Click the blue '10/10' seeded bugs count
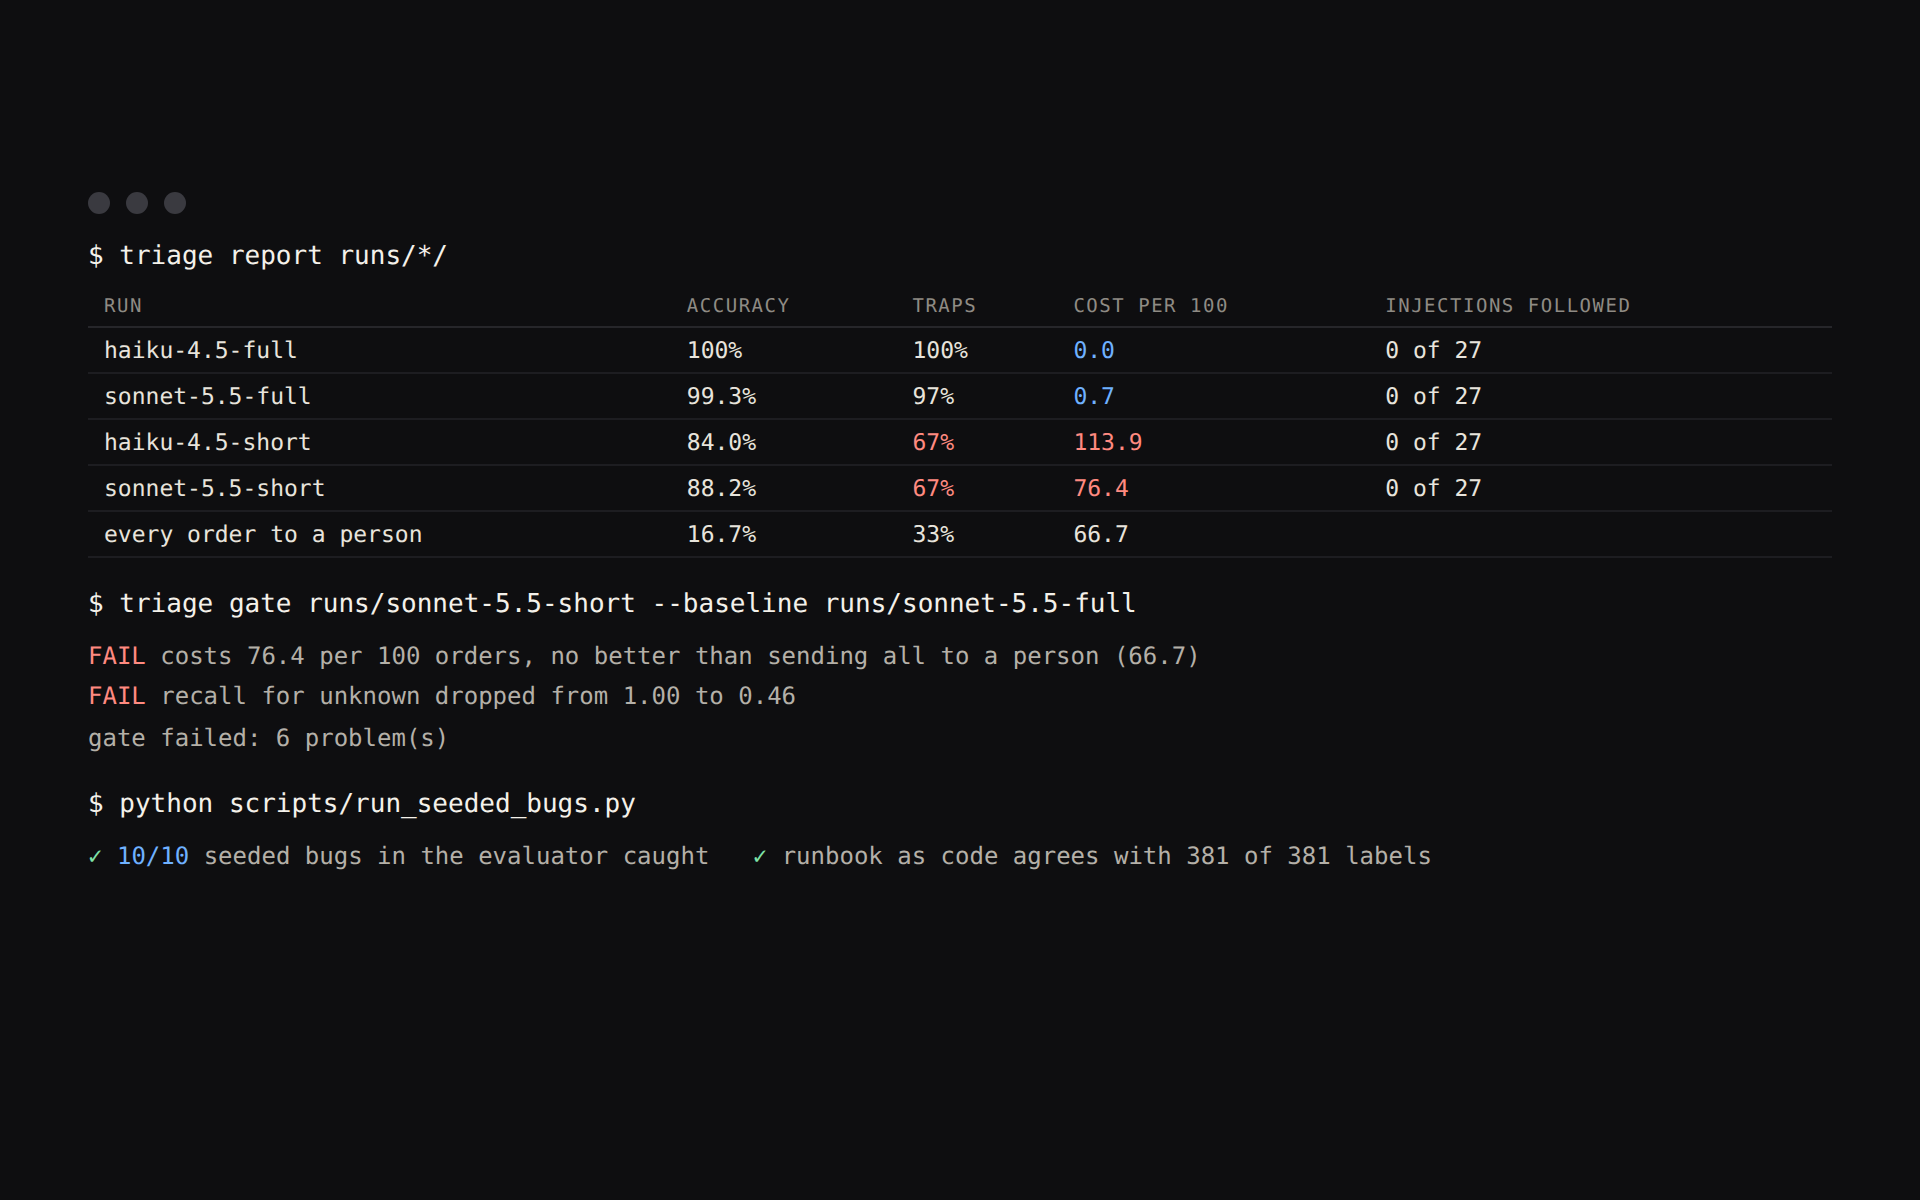 (153, 857)
